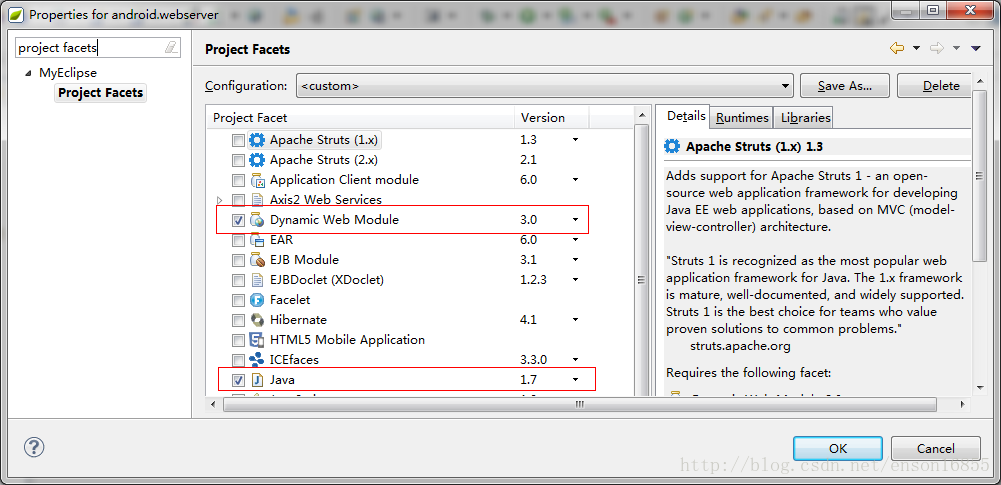Enable the Apache Struts (1.x) checkbox
Image resolution: width=1001 pixels, height=485 pixels.
238,140
